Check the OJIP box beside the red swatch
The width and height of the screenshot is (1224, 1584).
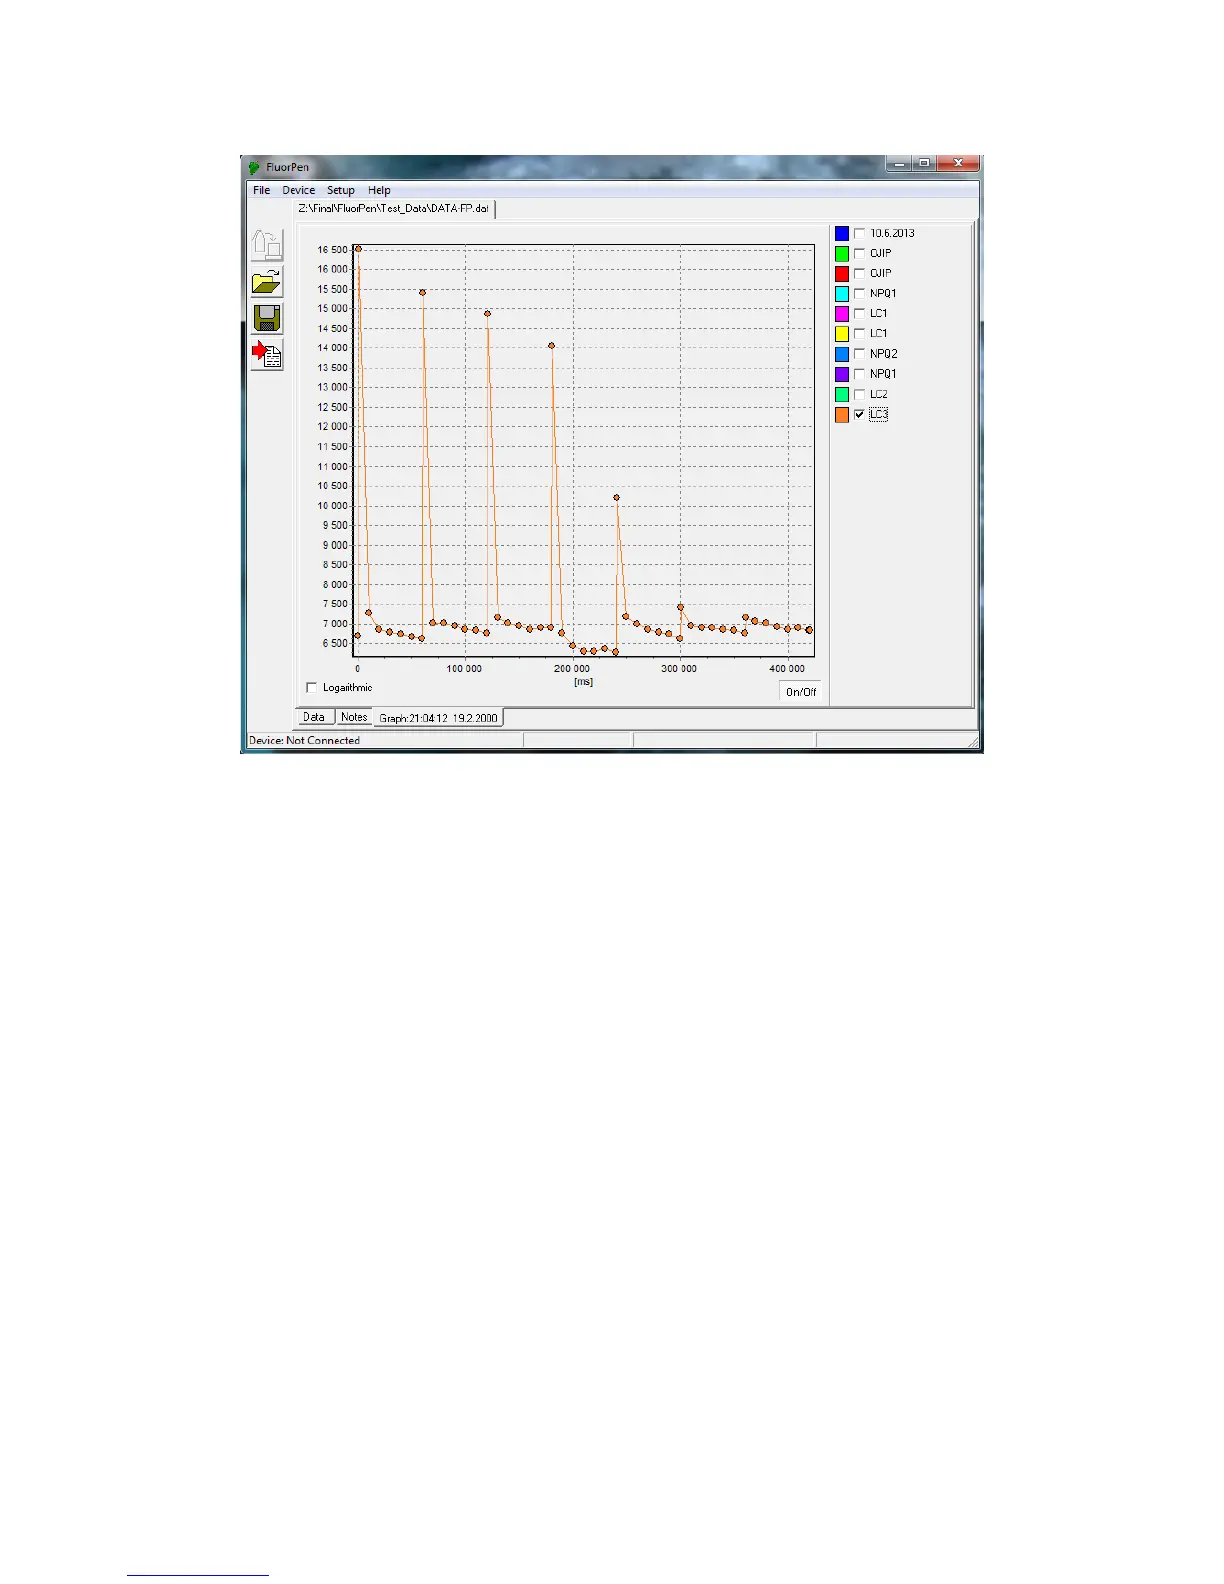tap(859, 273)
